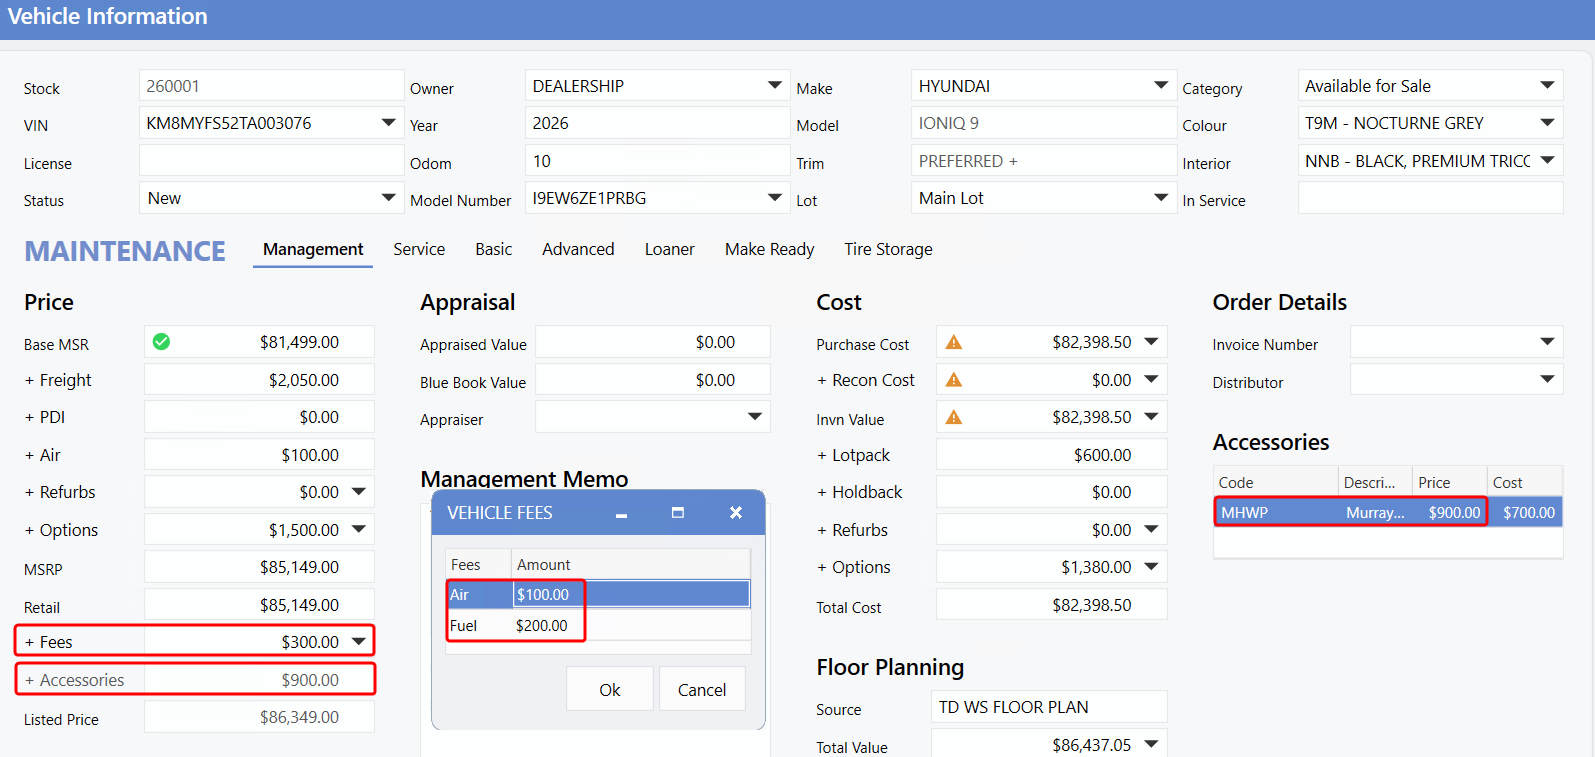This screenshot has width=1595, height=757.
Task: Click the green checkmark beside Base MSR
Action: coord(161,342)
